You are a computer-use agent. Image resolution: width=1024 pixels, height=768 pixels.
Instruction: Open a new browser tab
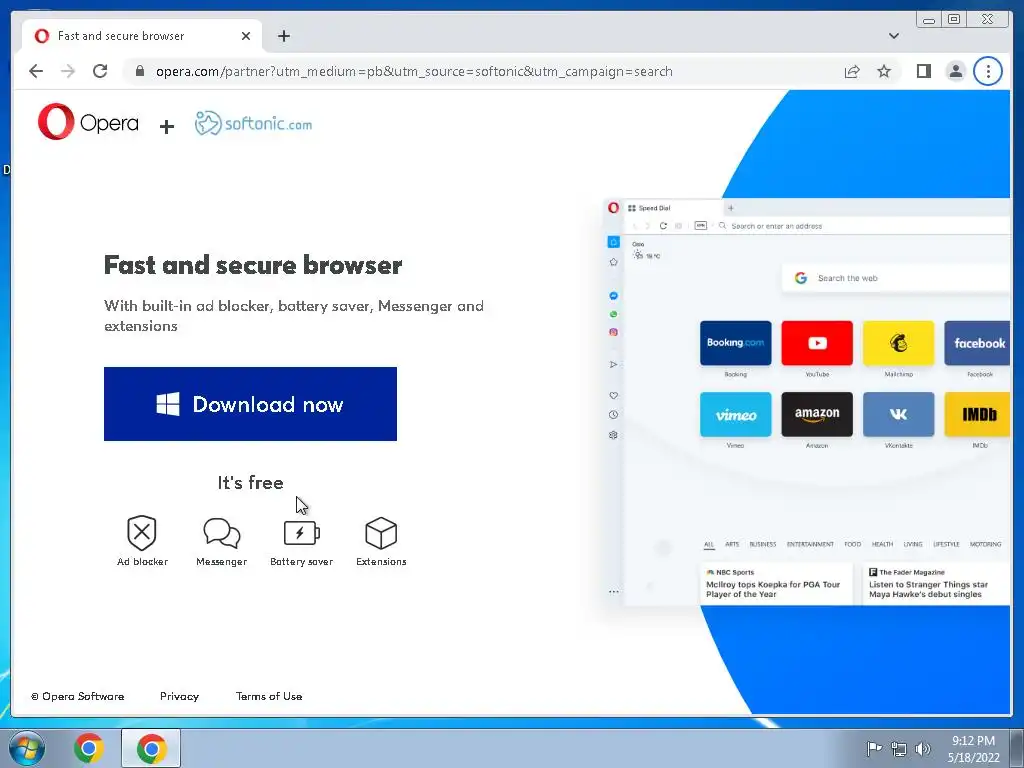[283, 36]
